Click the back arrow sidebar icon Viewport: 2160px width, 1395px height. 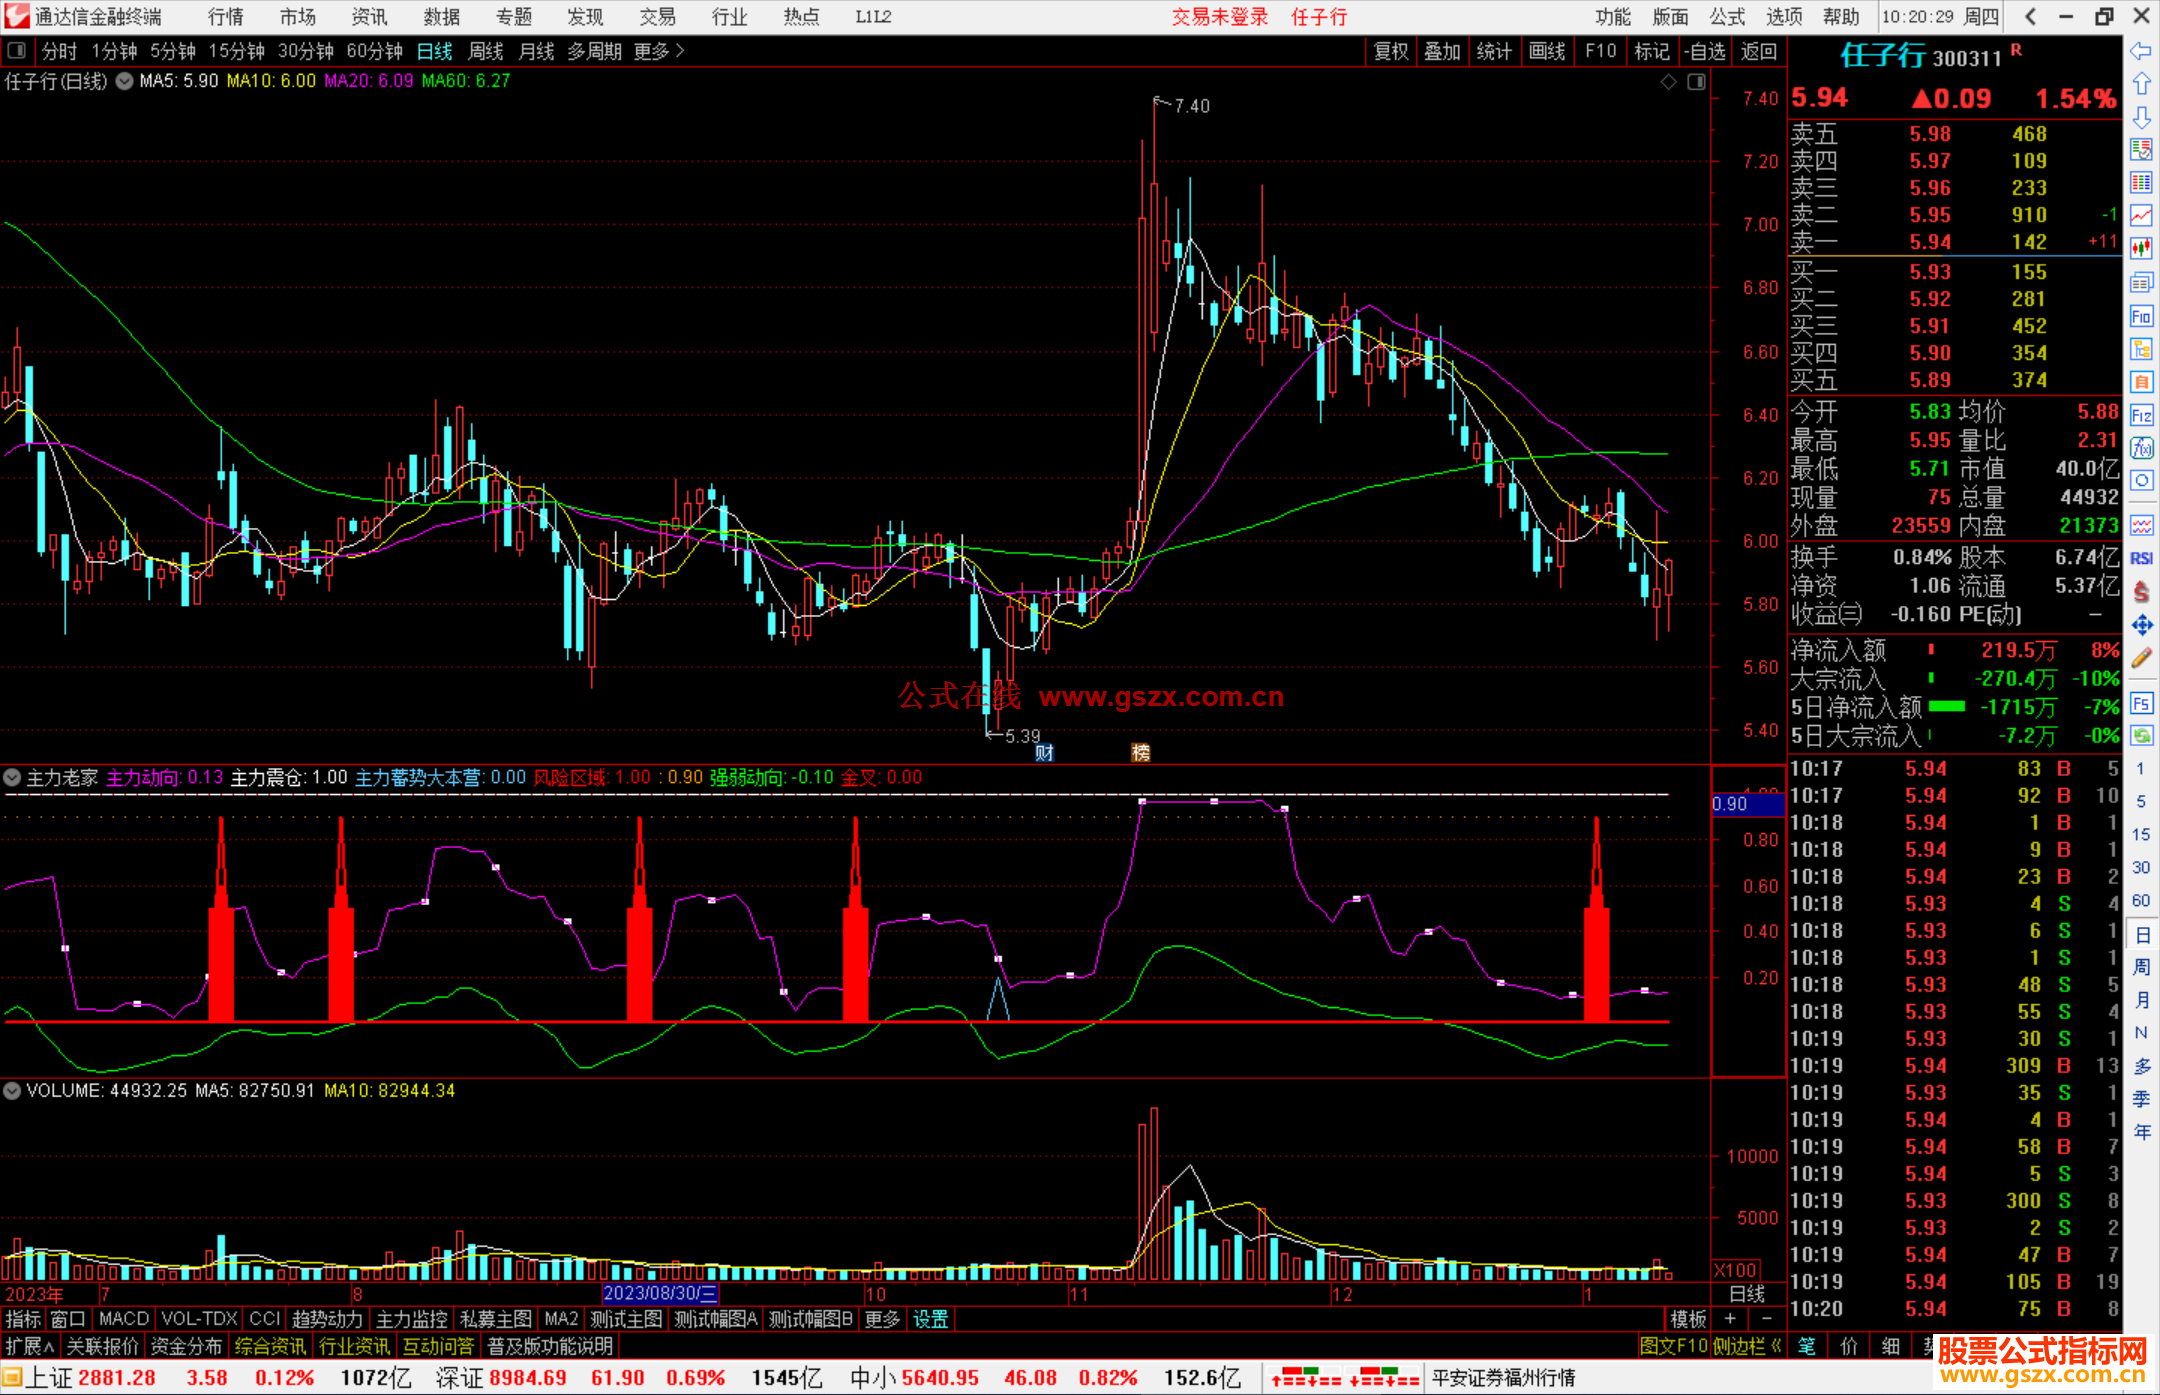point(2141,51)
